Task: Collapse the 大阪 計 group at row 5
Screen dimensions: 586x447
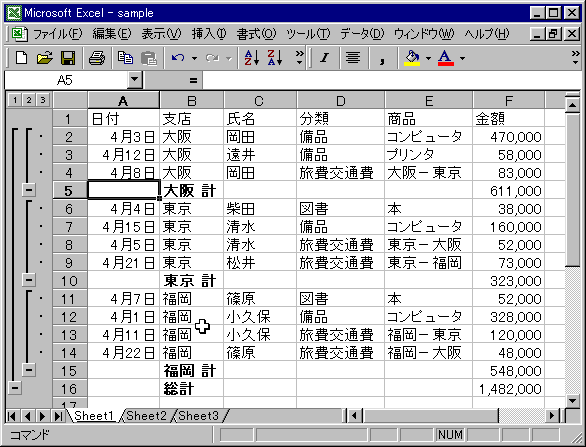Action: click(29, 190)
